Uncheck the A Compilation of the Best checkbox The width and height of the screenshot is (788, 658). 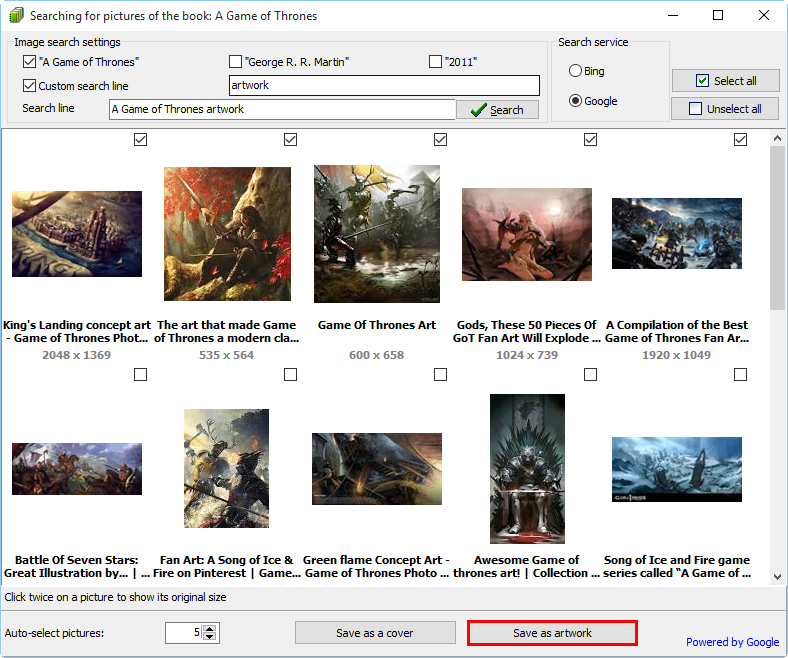(x=740, y=140)
